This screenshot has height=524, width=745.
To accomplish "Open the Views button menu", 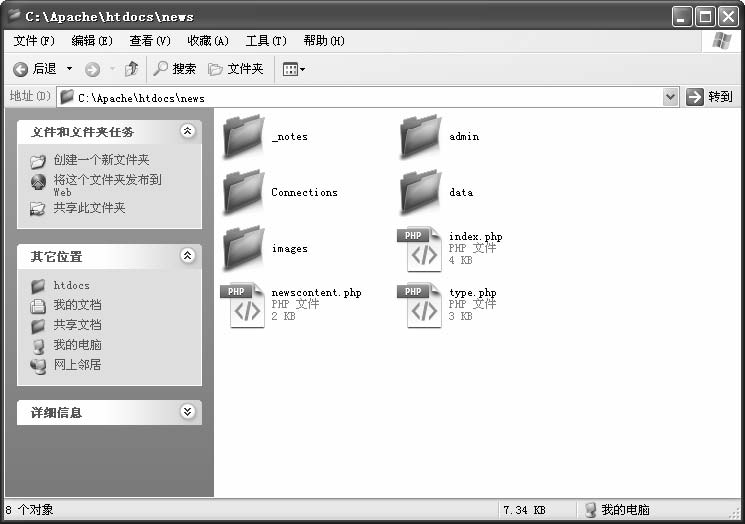I will 294,69.
